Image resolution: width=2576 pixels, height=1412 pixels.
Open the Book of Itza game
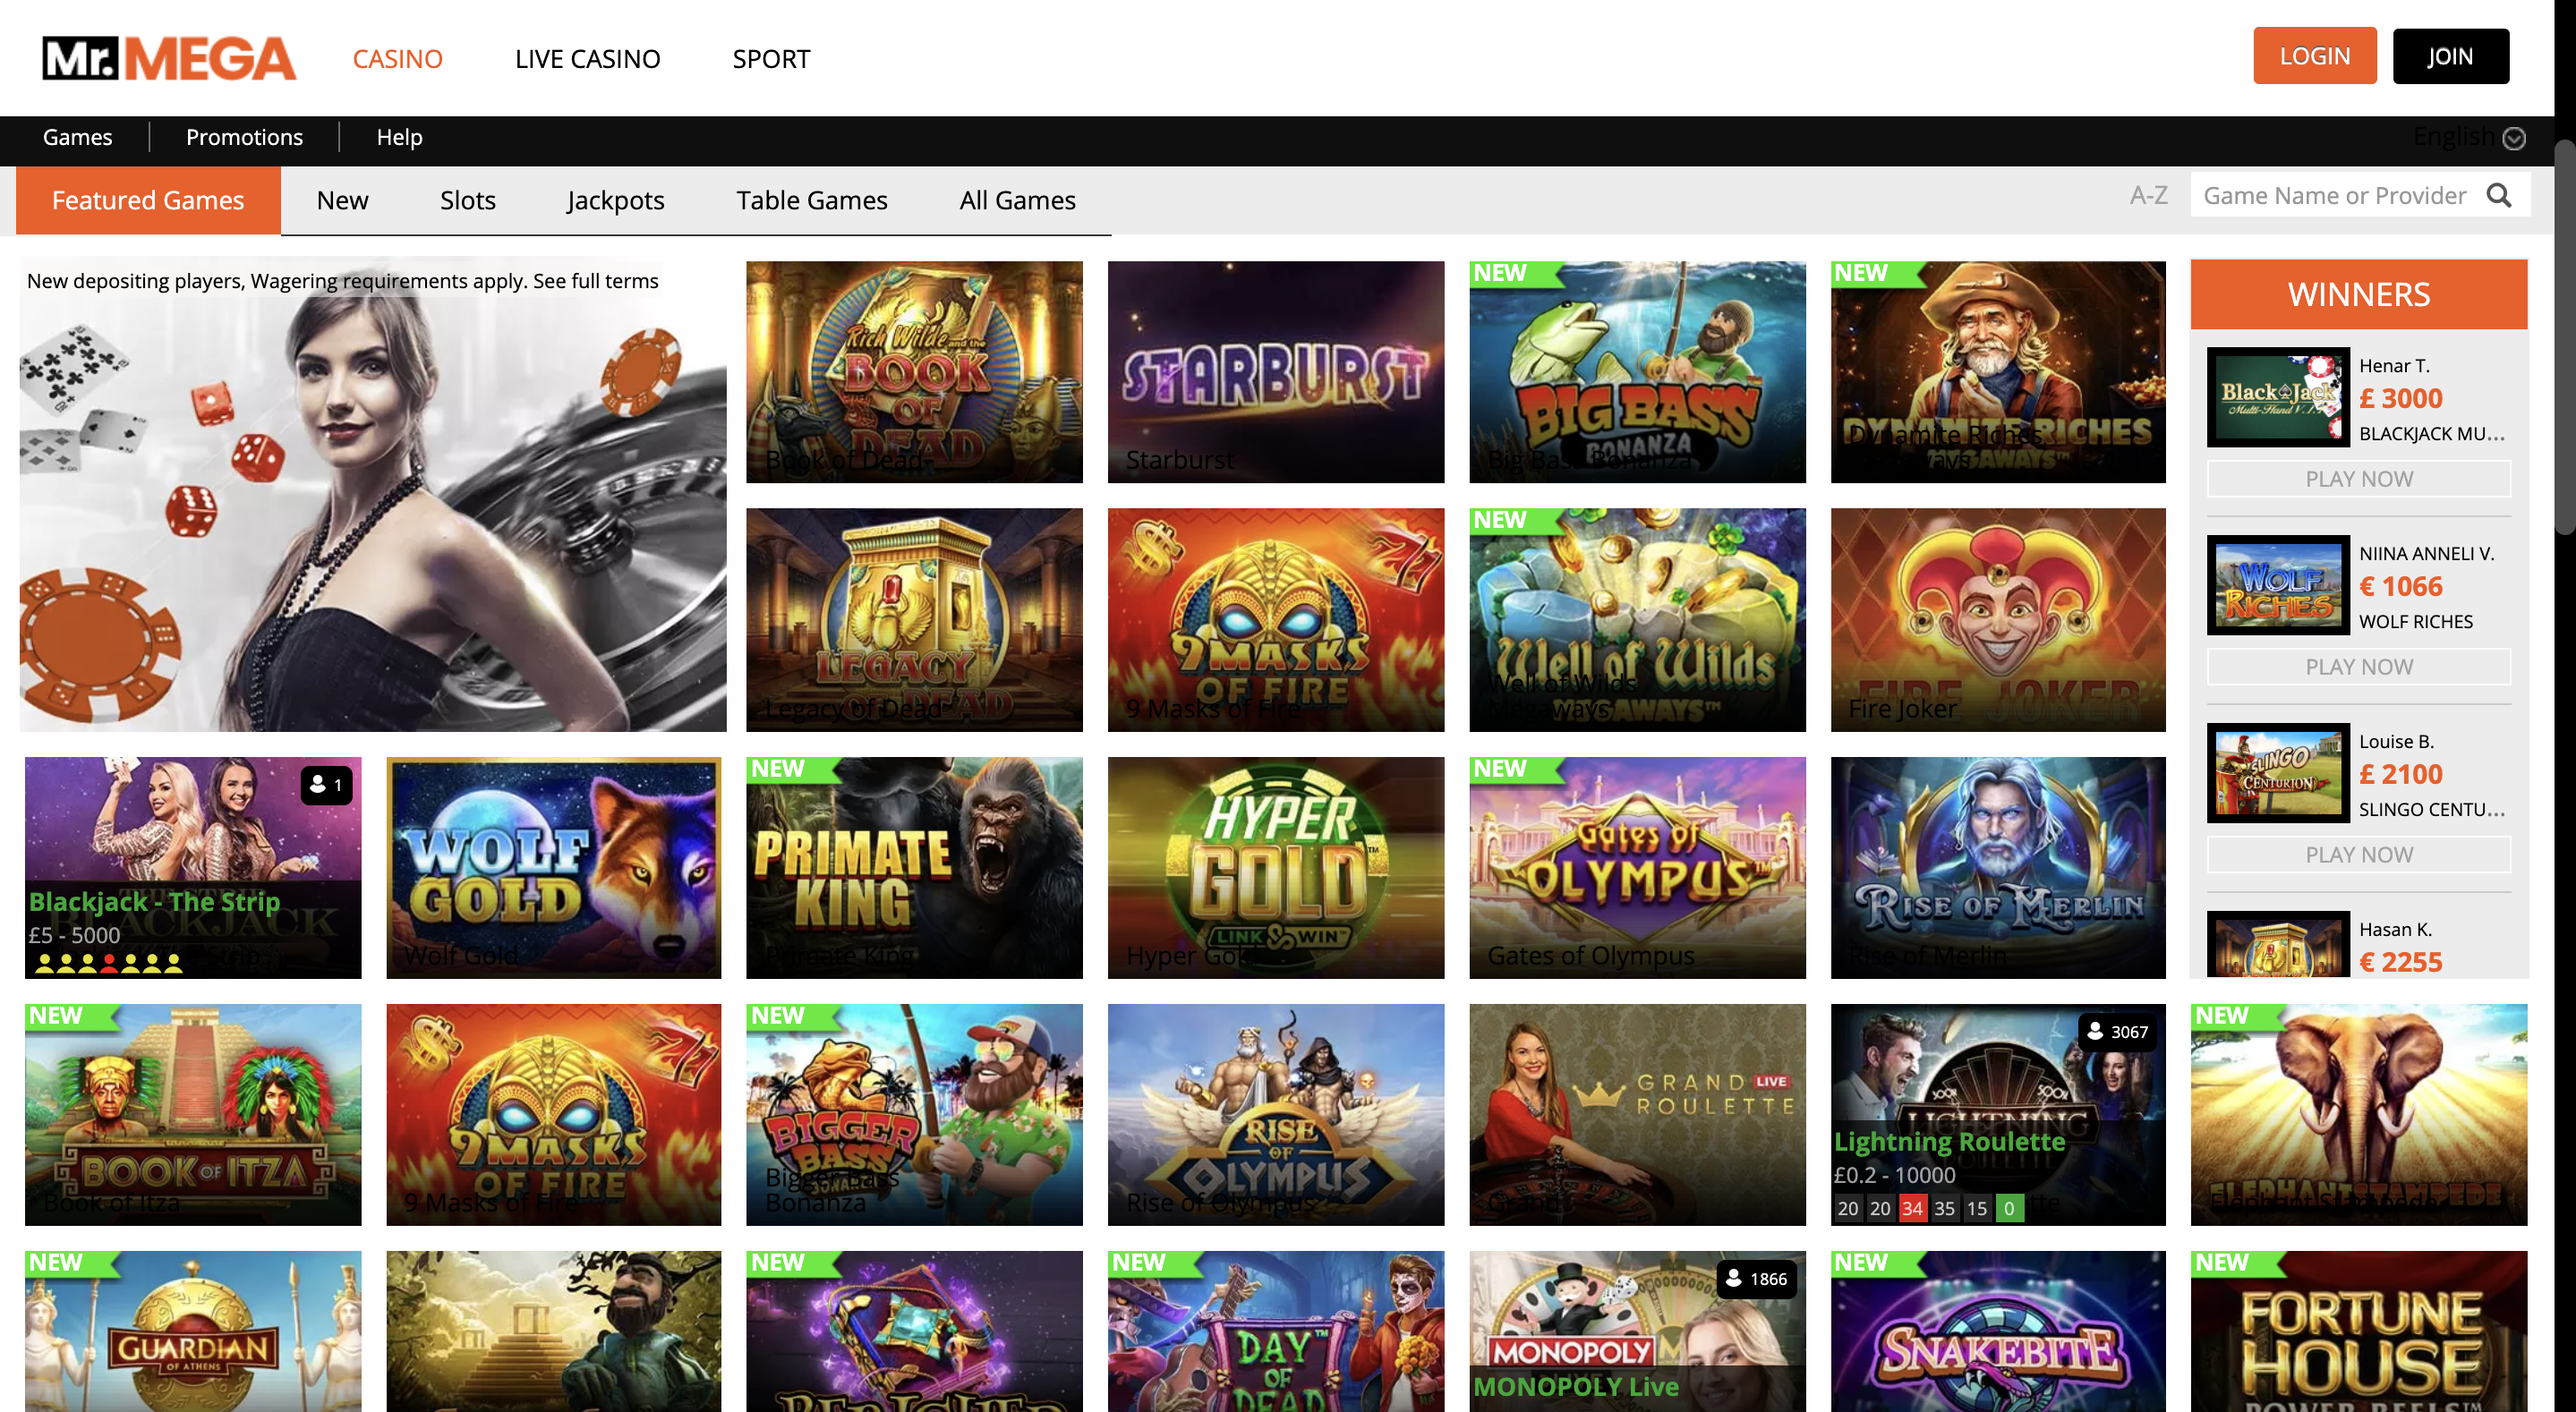tap(193, 1114)
